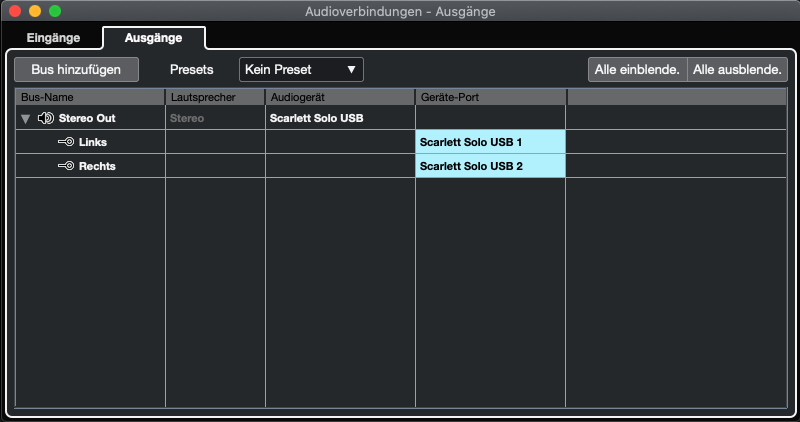Viewport: 800px width, 422px height.
Task: Minimize window with yellow button
Action: [35, 11]
